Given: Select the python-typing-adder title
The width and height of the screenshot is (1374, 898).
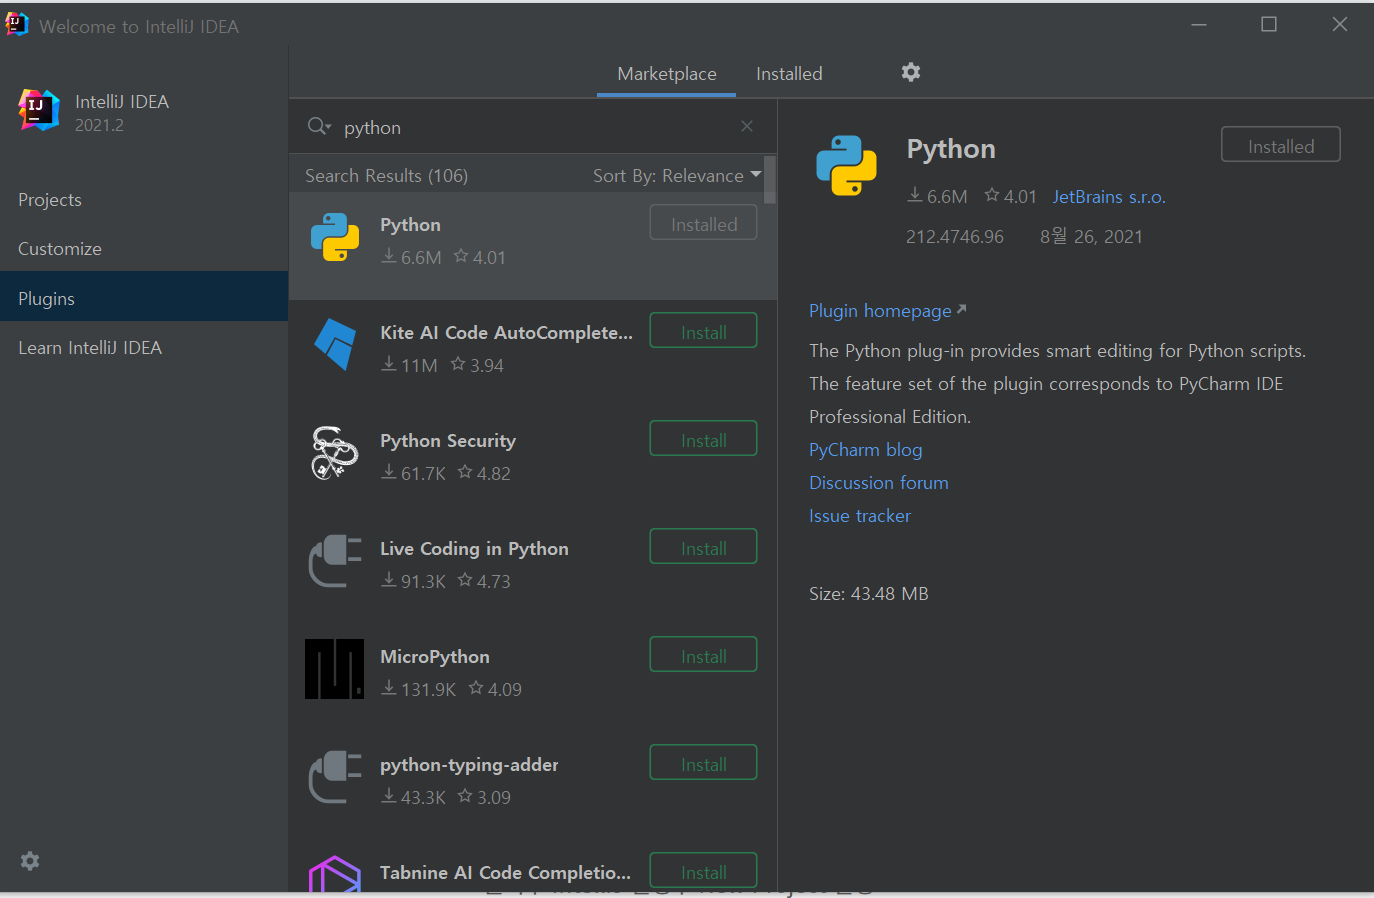Looking at the screenshot, I should click(469, 765).
